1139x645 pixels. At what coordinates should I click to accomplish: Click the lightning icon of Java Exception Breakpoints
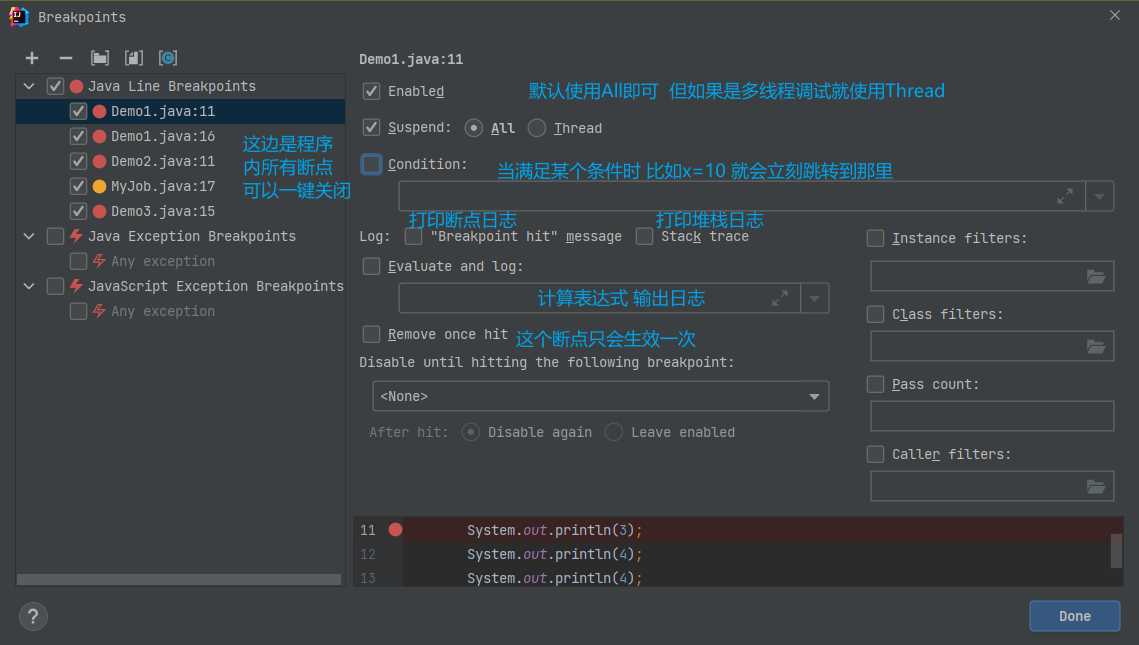(x=76, y=236)
